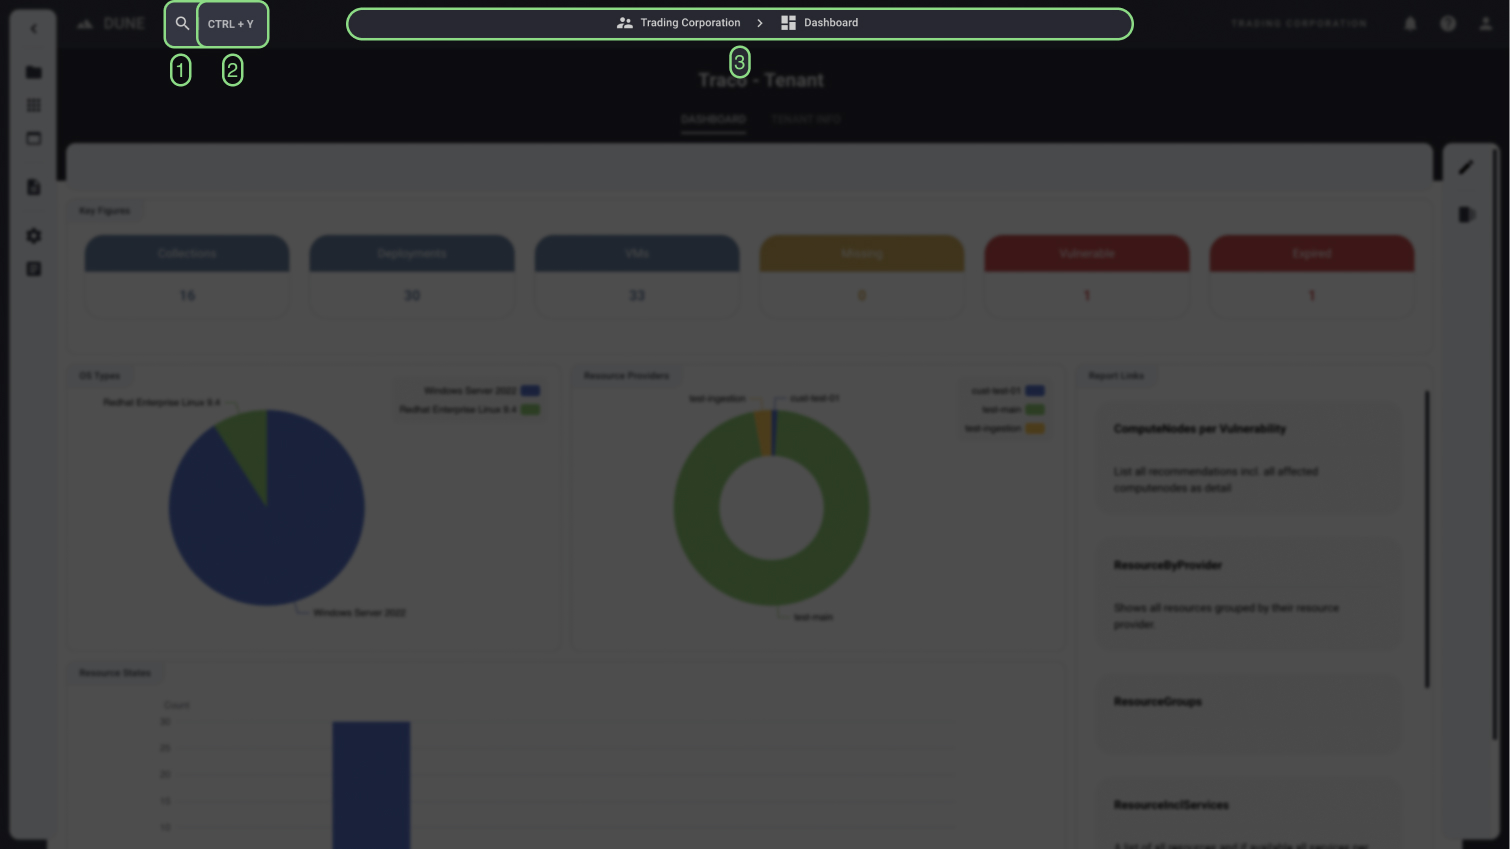
Task: Open the notifications bell
Action: tap(1410, 23)
